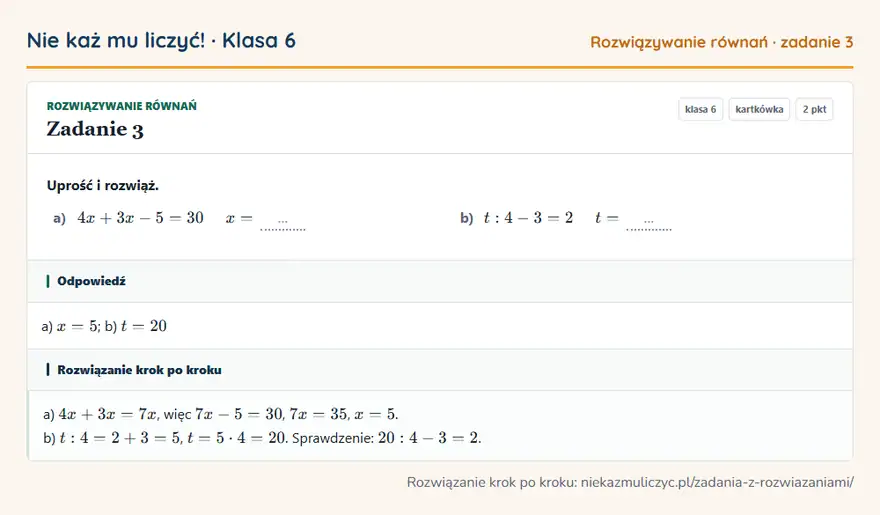Viewport: 880px width, 515px height.
Task: Click the answer line 'x = 5; b) t = 20'
Action: [104, 326]
